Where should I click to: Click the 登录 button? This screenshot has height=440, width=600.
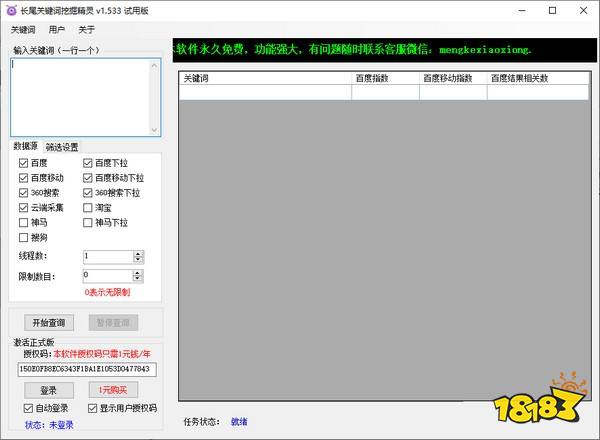(x=49, y=390)
